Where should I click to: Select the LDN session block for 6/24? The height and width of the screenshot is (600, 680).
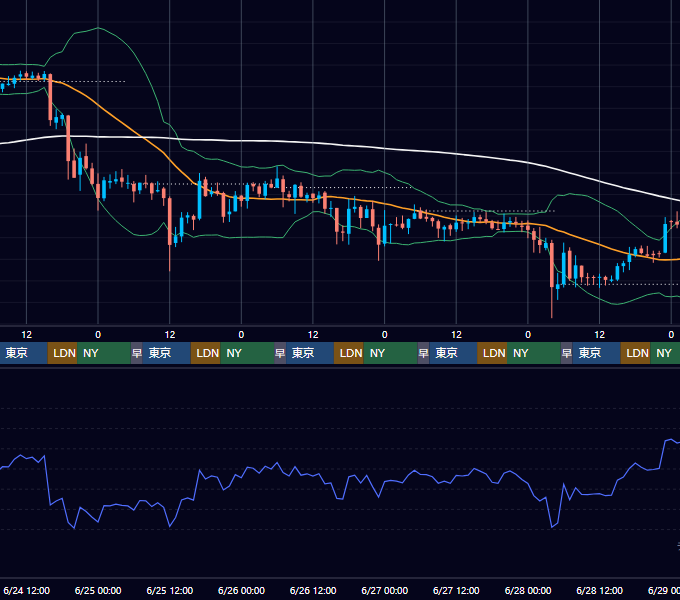[62, 353]
